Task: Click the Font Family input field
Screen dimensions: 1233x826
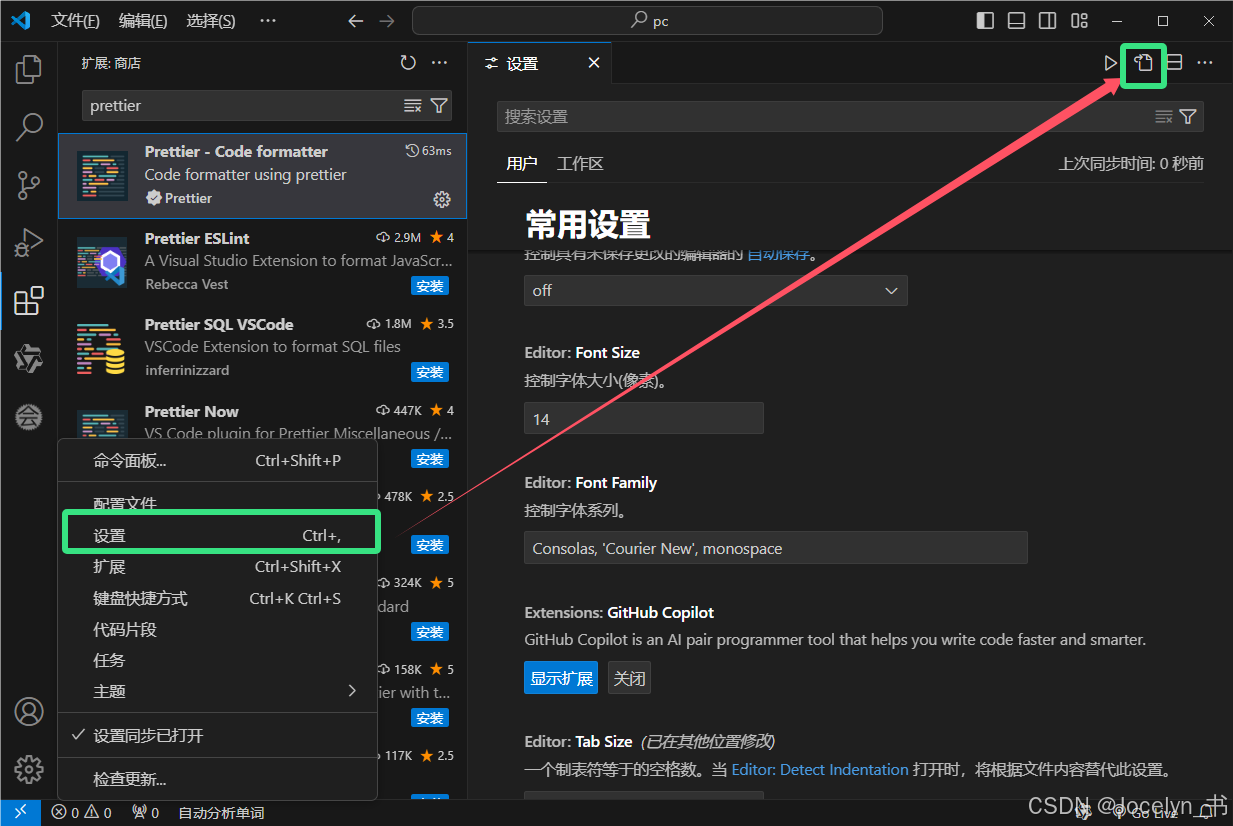Action: pyautogui.click(x=776, y=548)
